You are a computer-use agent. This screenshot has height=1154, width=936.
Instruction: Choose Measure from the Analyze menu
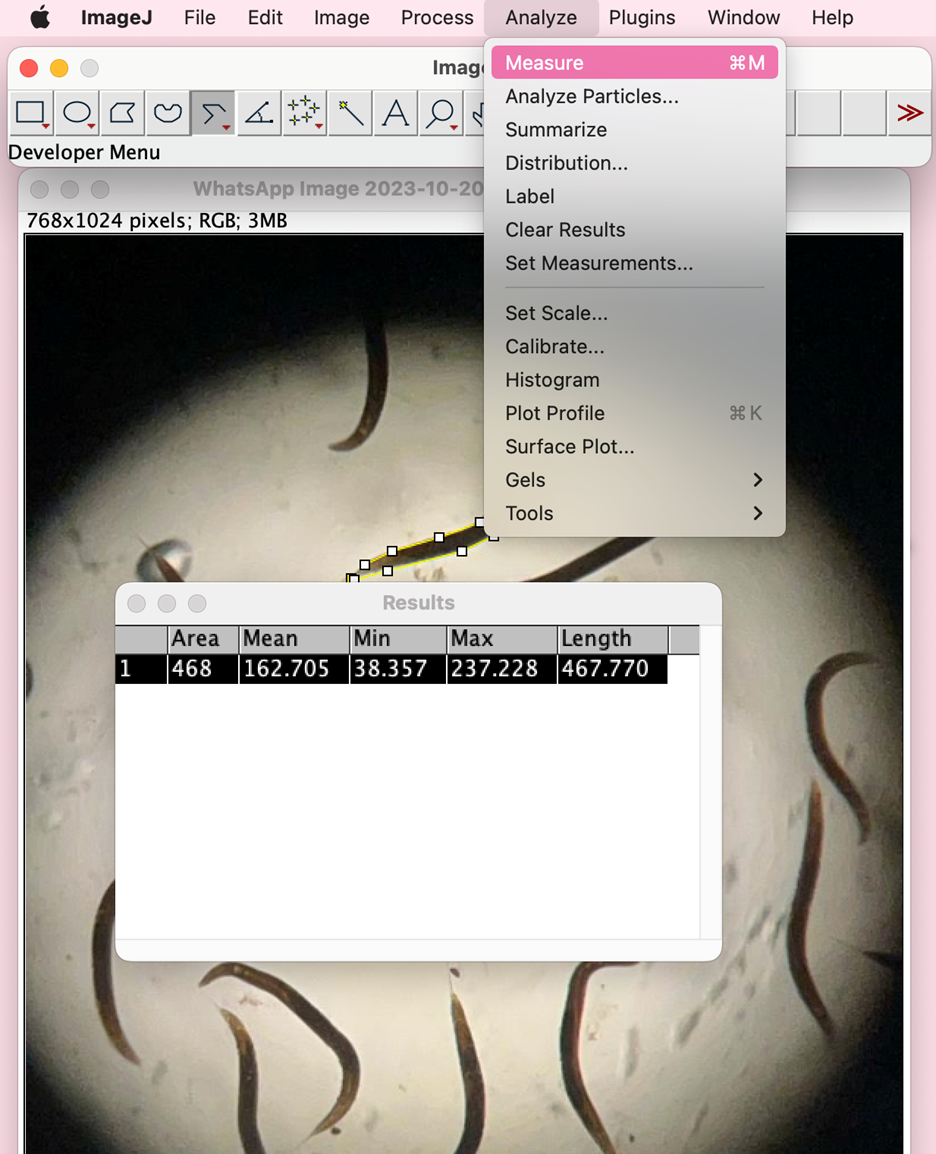[634, 63]
